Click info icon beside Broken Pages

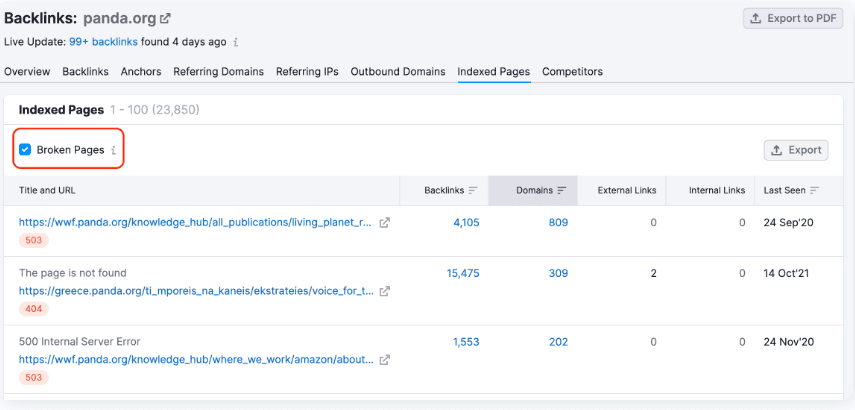113,150
